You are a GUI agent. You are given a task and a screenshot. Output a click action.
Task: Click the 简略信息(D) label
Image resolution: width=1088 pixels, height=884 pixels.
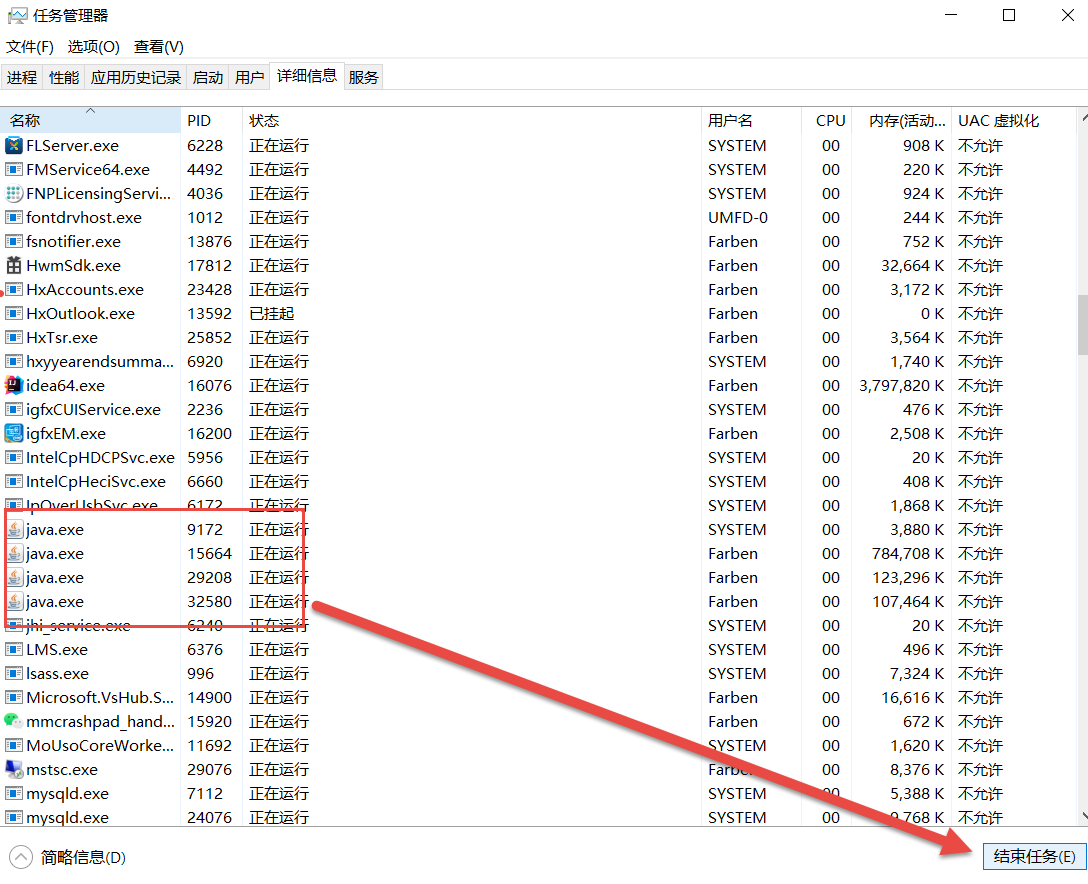click(x=83, y=858)
